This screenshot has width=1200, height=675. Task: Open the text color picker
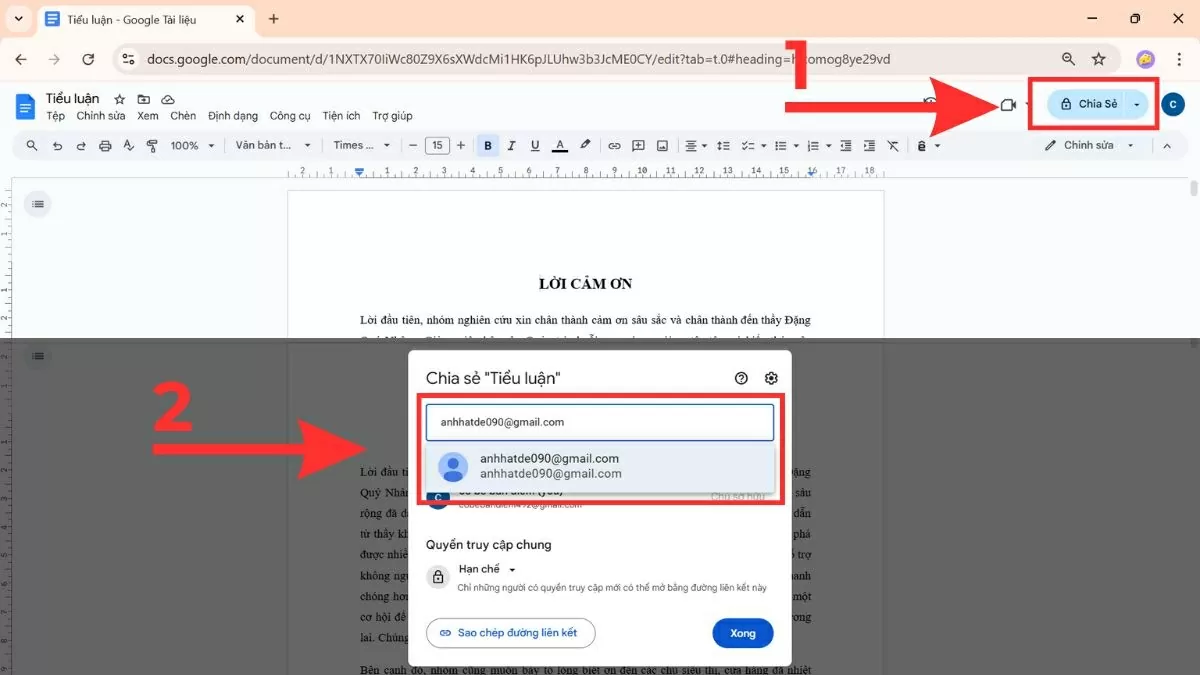560,146
